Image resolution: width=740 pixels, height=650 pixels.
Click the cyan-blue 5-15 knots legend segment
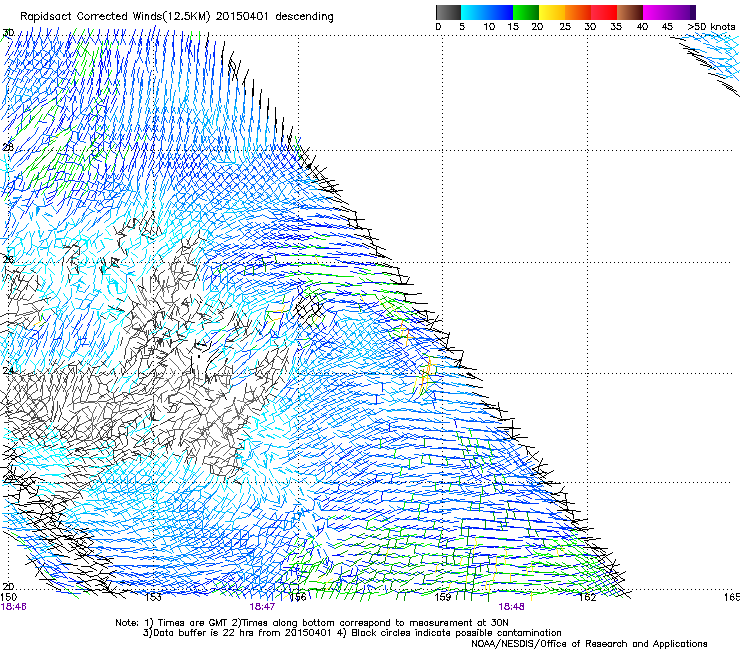pos(487,12)
